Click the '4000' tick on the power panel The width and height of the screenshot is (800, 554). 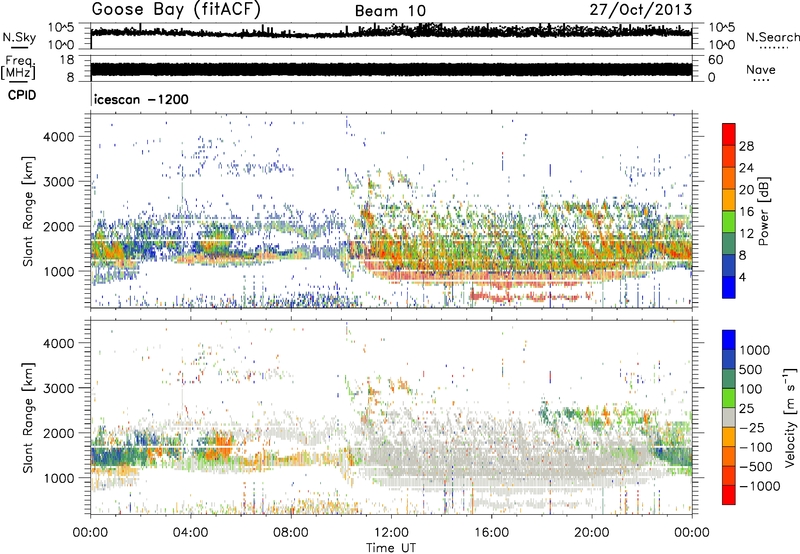click(58, 137)
